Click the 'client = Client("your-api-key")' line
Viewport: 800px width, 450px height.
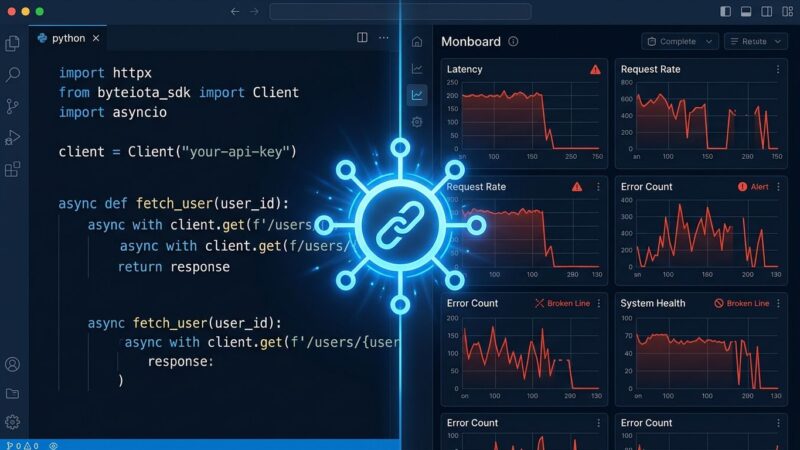(178, 152)
